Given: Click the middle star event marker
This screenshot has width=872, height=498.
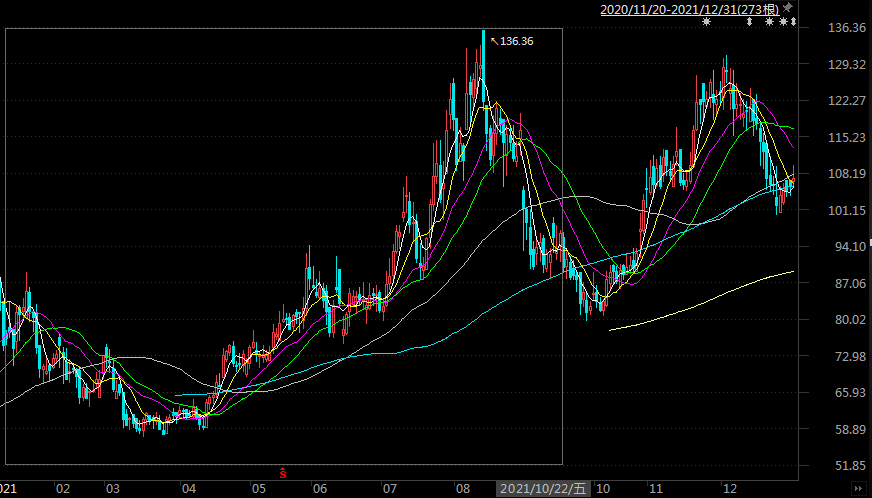Looking at the screenshot, I should [x=769, y=22].
